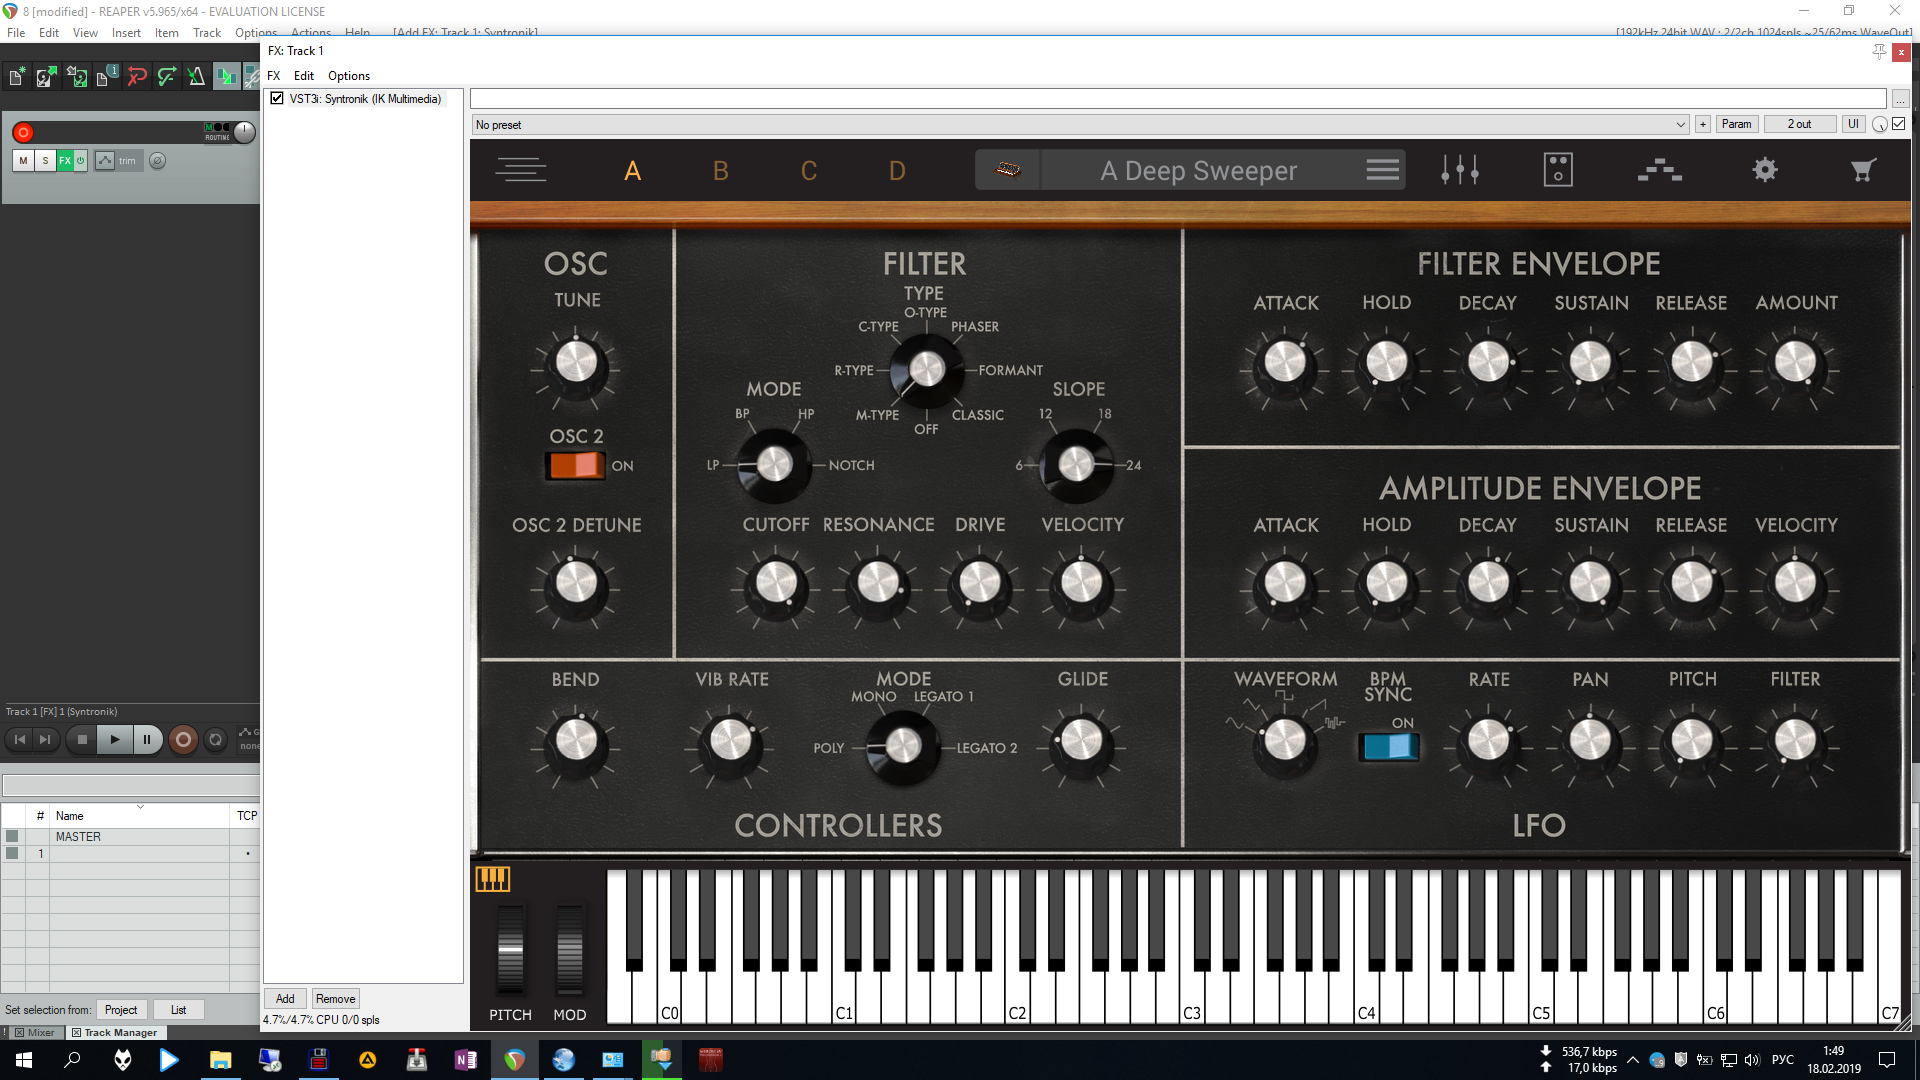
Task: Expand the No preset dropdown
Action: pyautogui.click(x=1680, y=125)
